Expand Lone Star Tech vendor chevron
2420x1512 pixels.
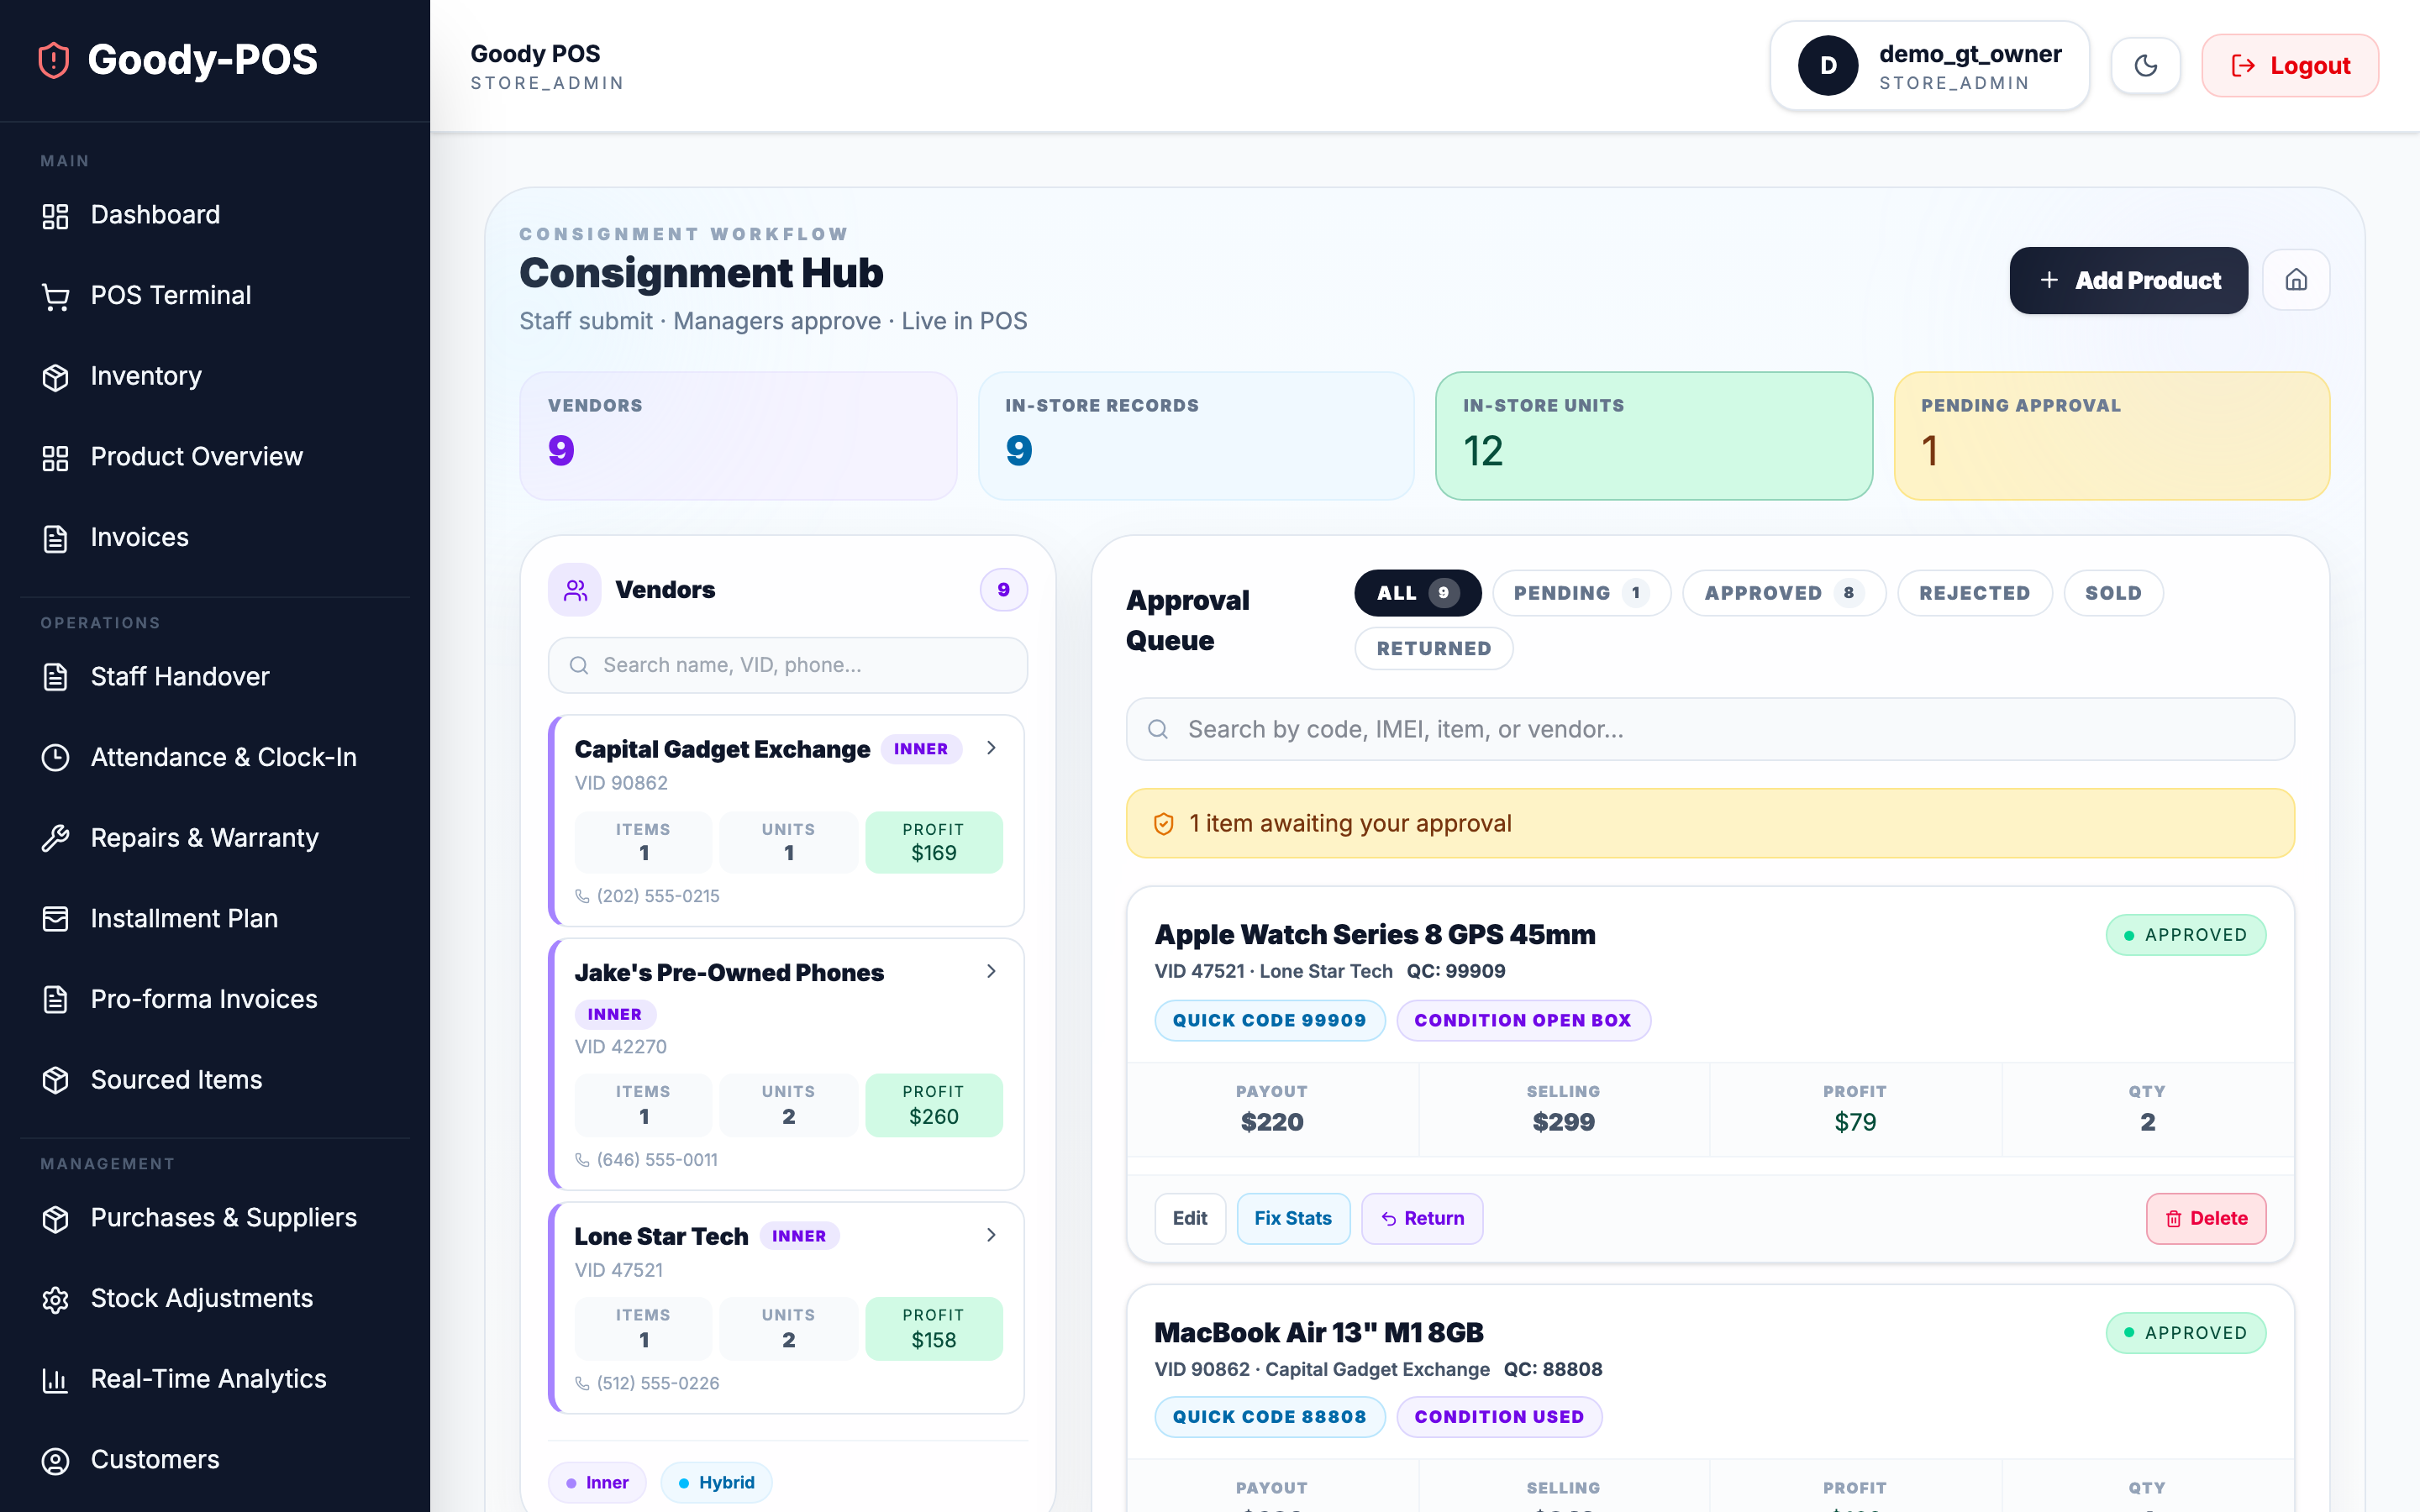[991, 1235]
